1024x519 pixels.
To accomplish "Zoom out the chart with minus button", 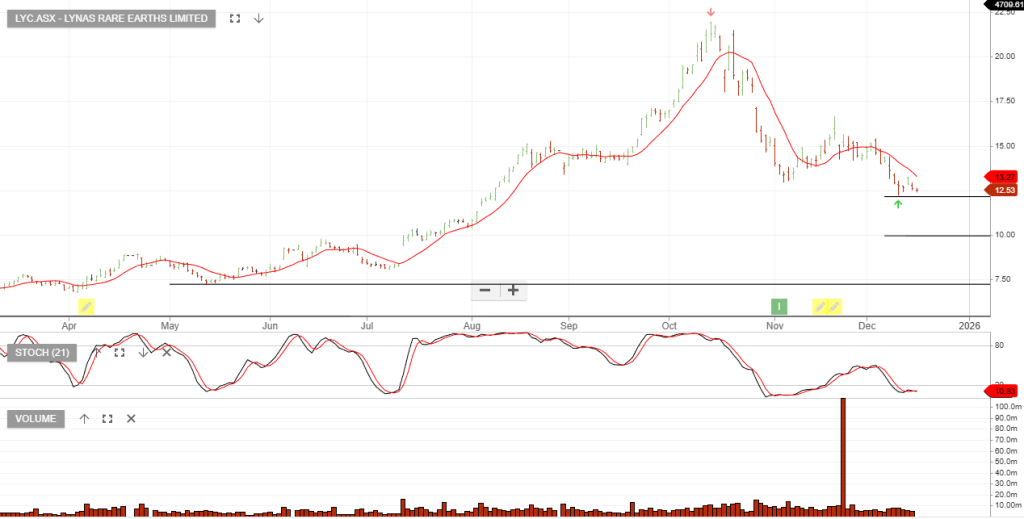I will point(485,291).
